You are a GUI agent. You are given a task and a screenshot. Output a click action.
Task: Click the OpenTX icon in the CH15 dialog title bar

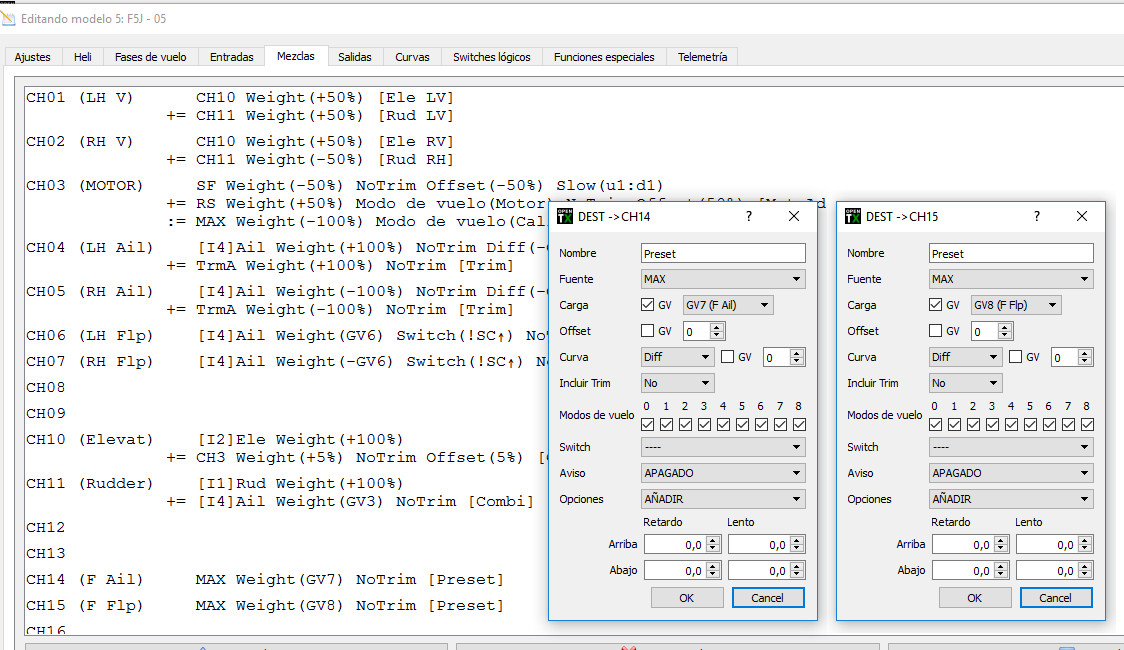(853, 216)
